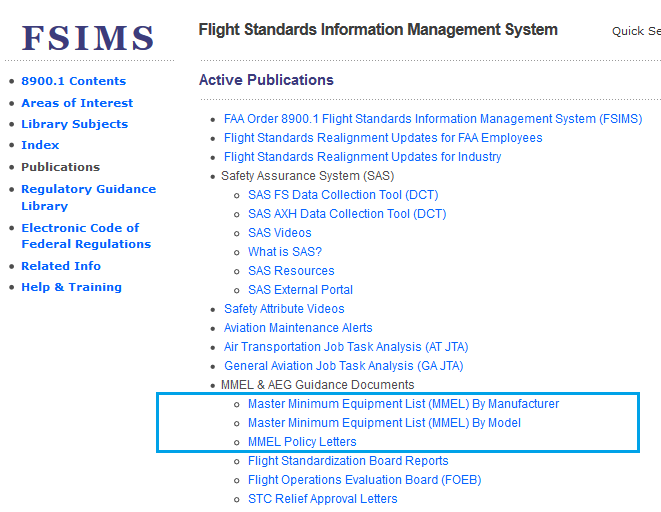Open the SAS External Portal link
The height and width of the screenshot is (512, 661).
pyautogui.click(x=300, y=290)
